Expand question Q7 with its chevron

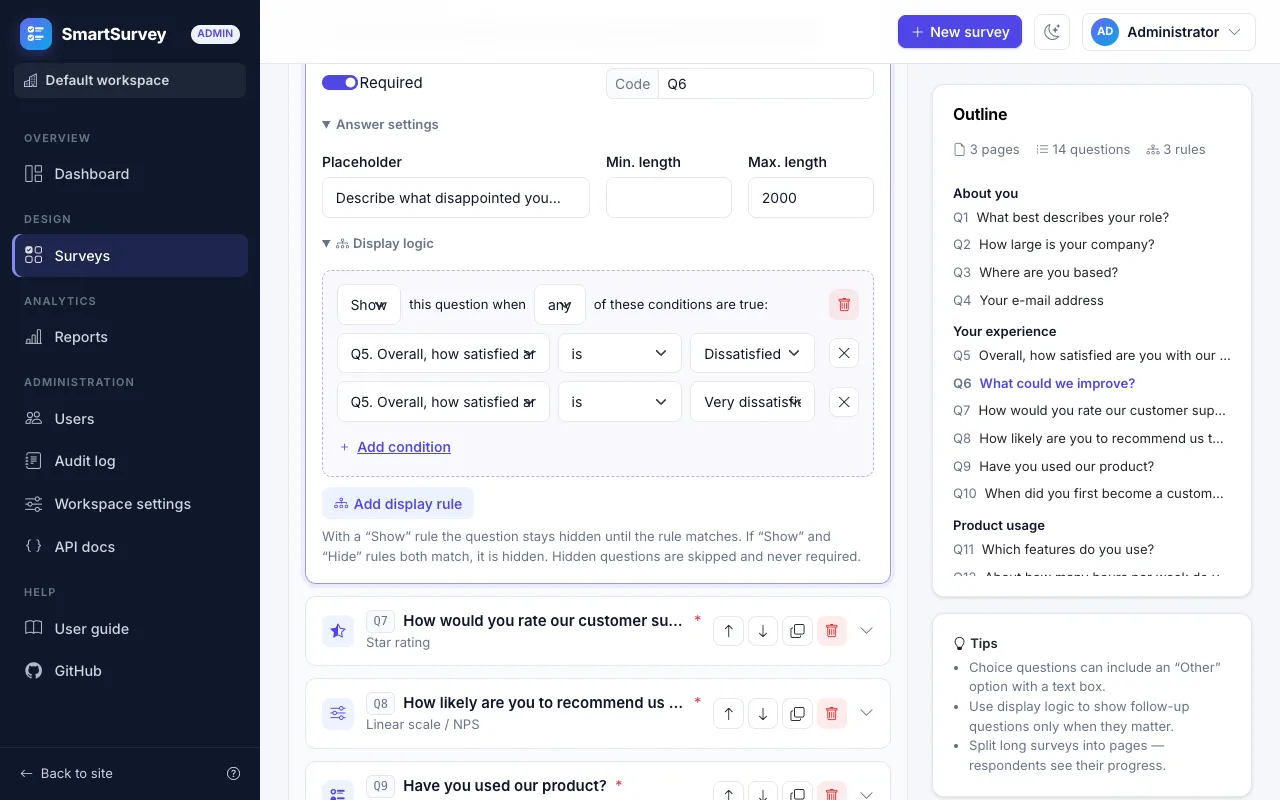point(867,631)
